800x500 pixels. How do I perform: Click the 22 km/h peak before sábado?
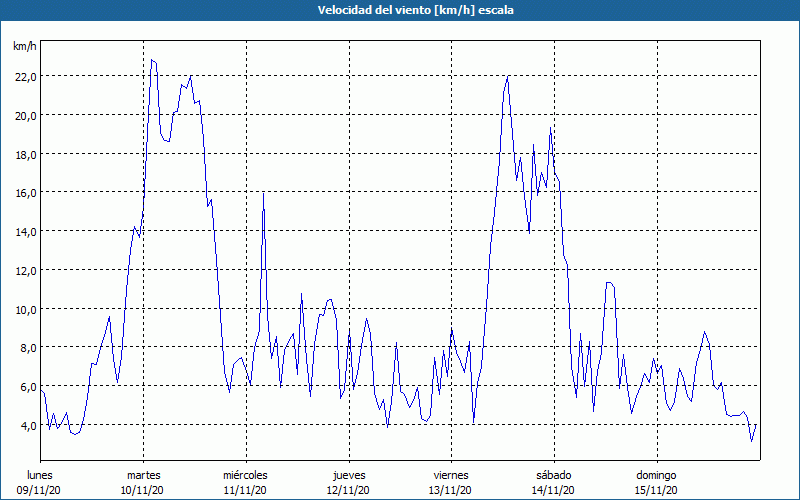tap(508, 76)
